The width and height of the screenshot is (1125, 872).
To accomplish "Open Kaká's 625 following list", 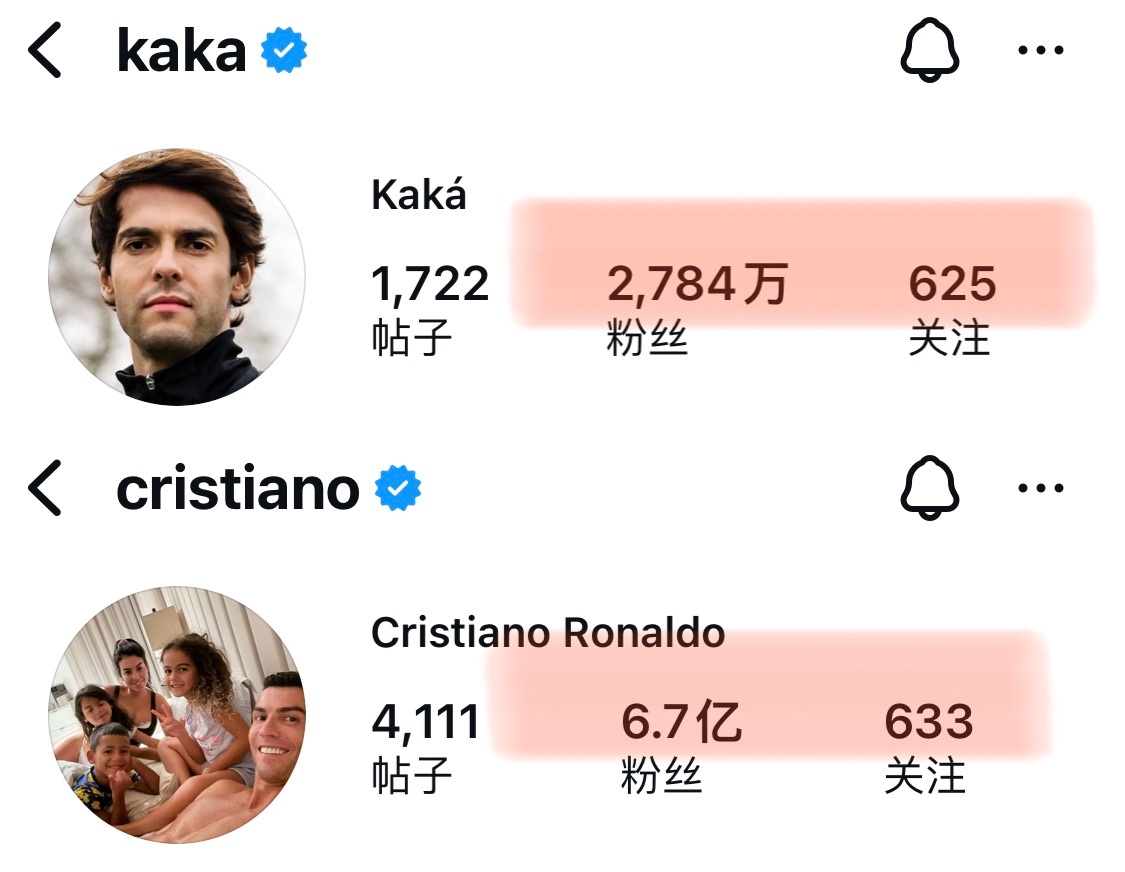I will click(x=952, y=309).
